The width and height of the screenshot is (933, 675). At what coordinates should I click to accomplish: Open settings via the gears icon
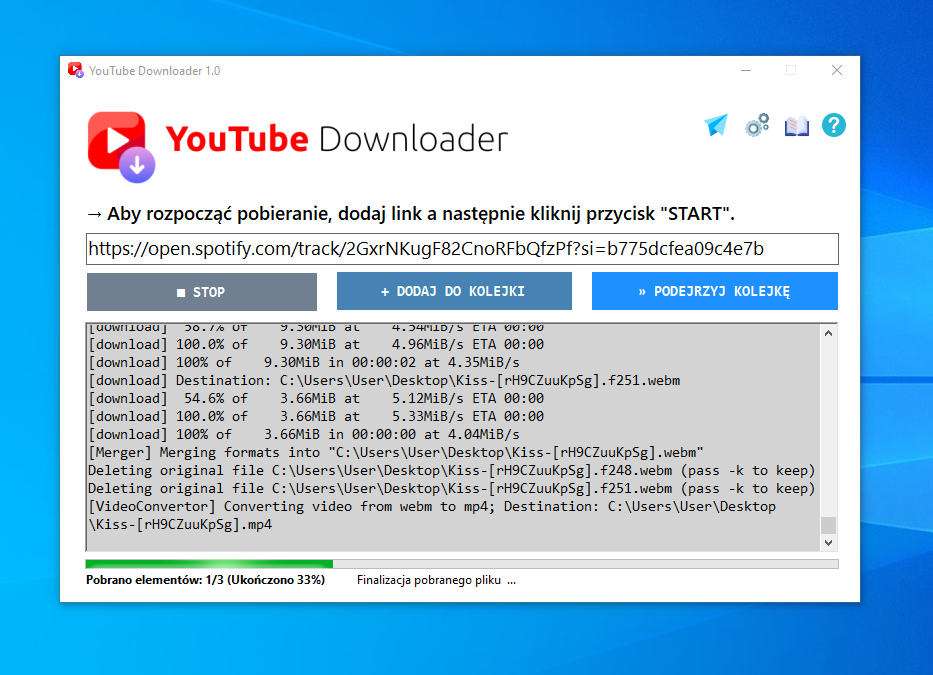(757, 125)
